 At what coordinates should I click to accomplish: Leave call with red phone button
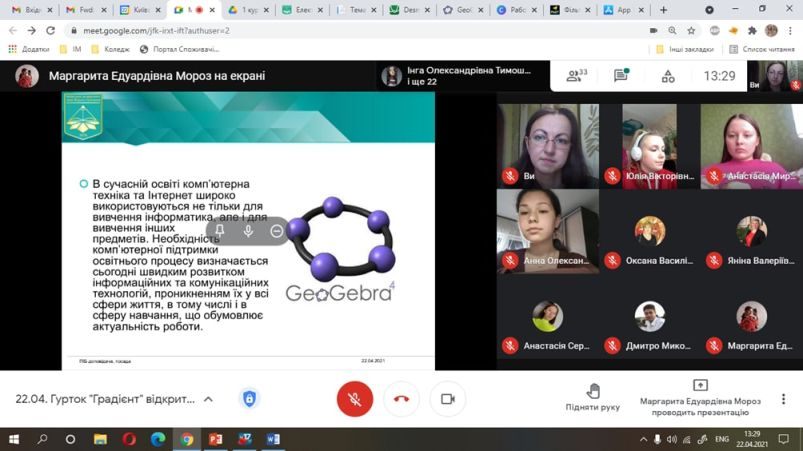[x=401, y=399]
